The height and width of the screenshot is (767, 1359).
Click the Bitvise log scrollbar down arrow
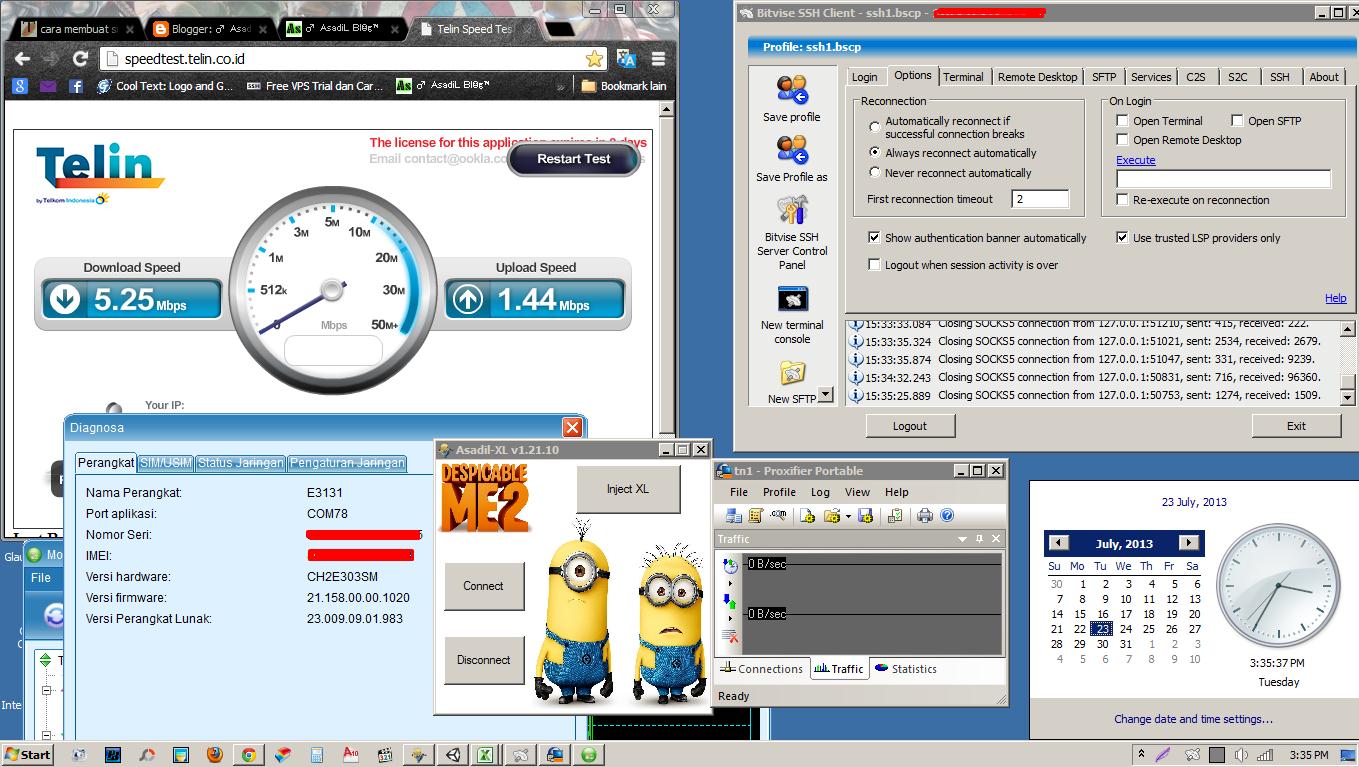1348,397
